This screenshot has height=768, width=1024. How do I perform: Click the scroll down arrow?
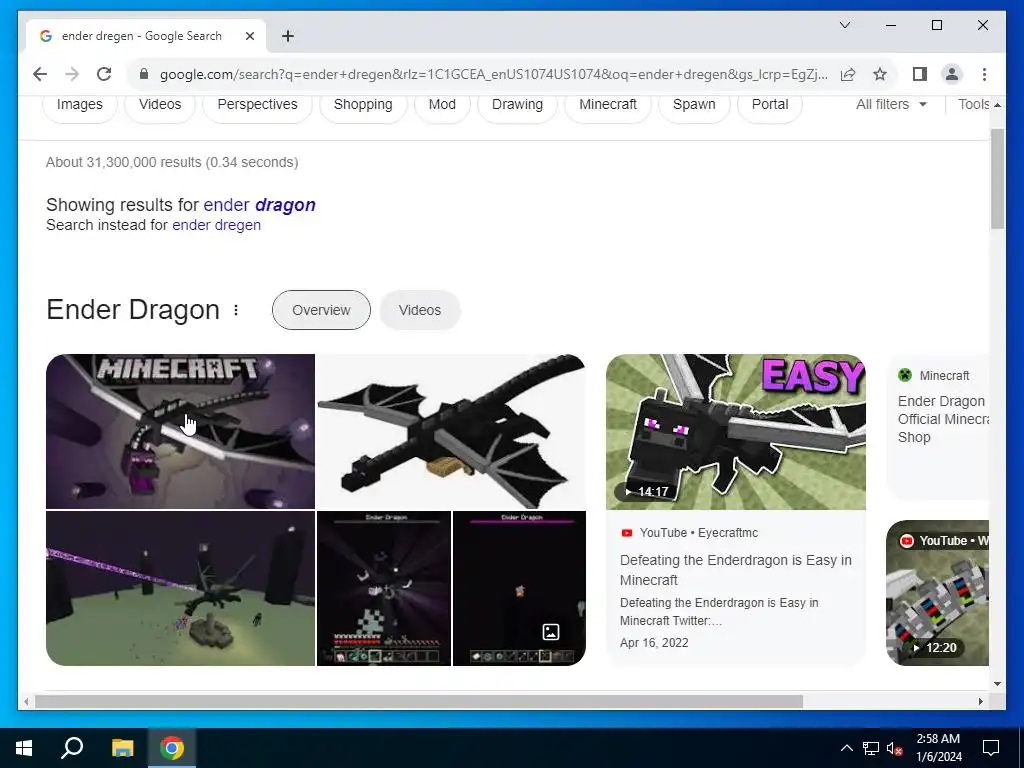pyautogui.click(x=997, y=684)
